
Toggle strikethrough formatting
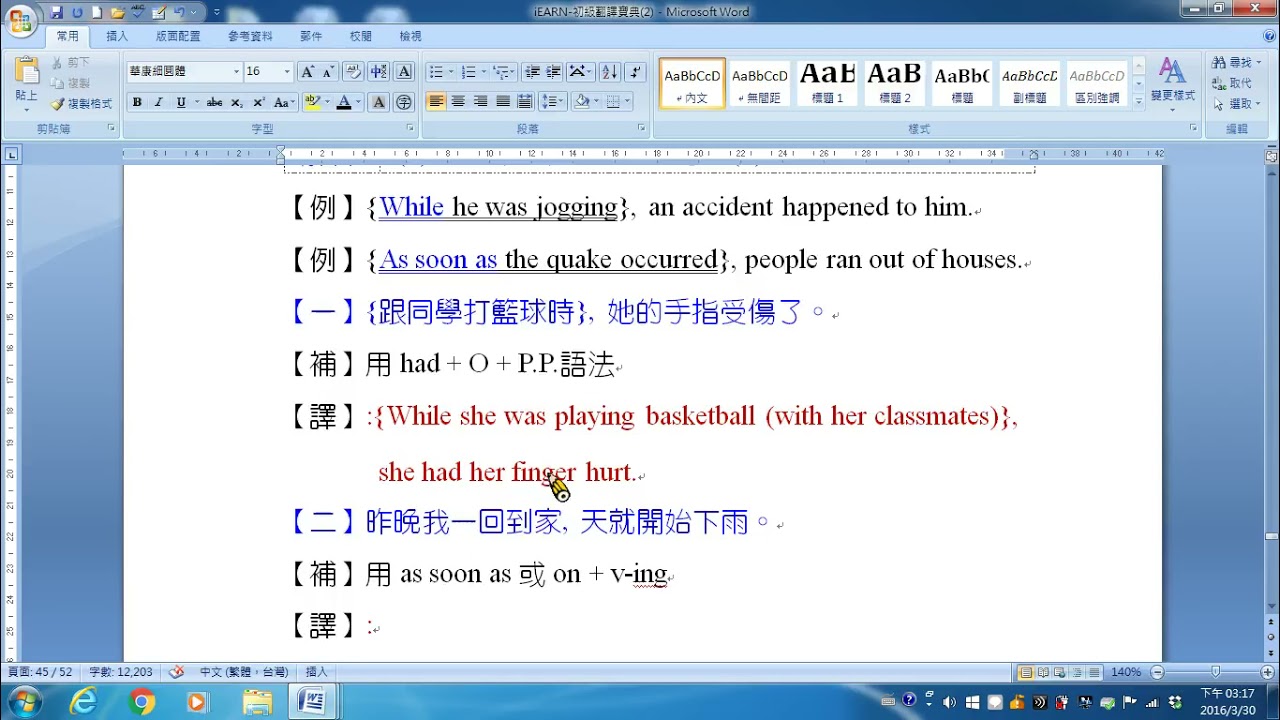click(x=214, y=102)
